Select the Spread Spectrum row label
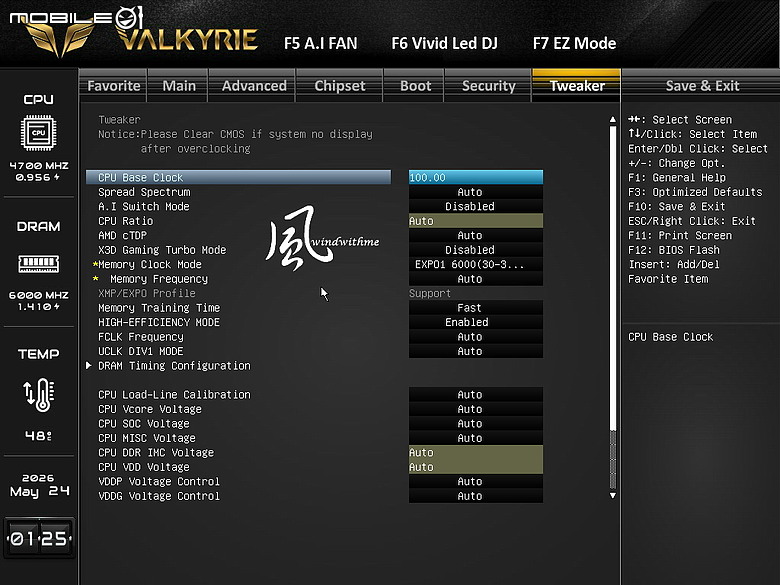The width and height of the screenshot is (780, 585). point(144,192)
